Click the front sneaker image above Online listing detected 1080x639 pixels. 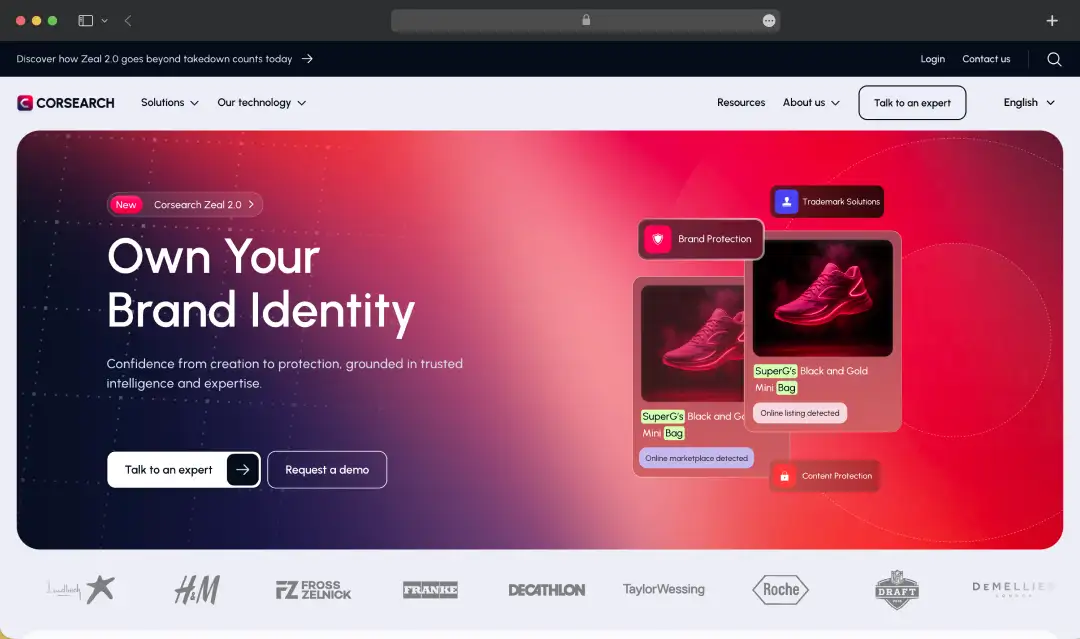(x=822, y=297)
